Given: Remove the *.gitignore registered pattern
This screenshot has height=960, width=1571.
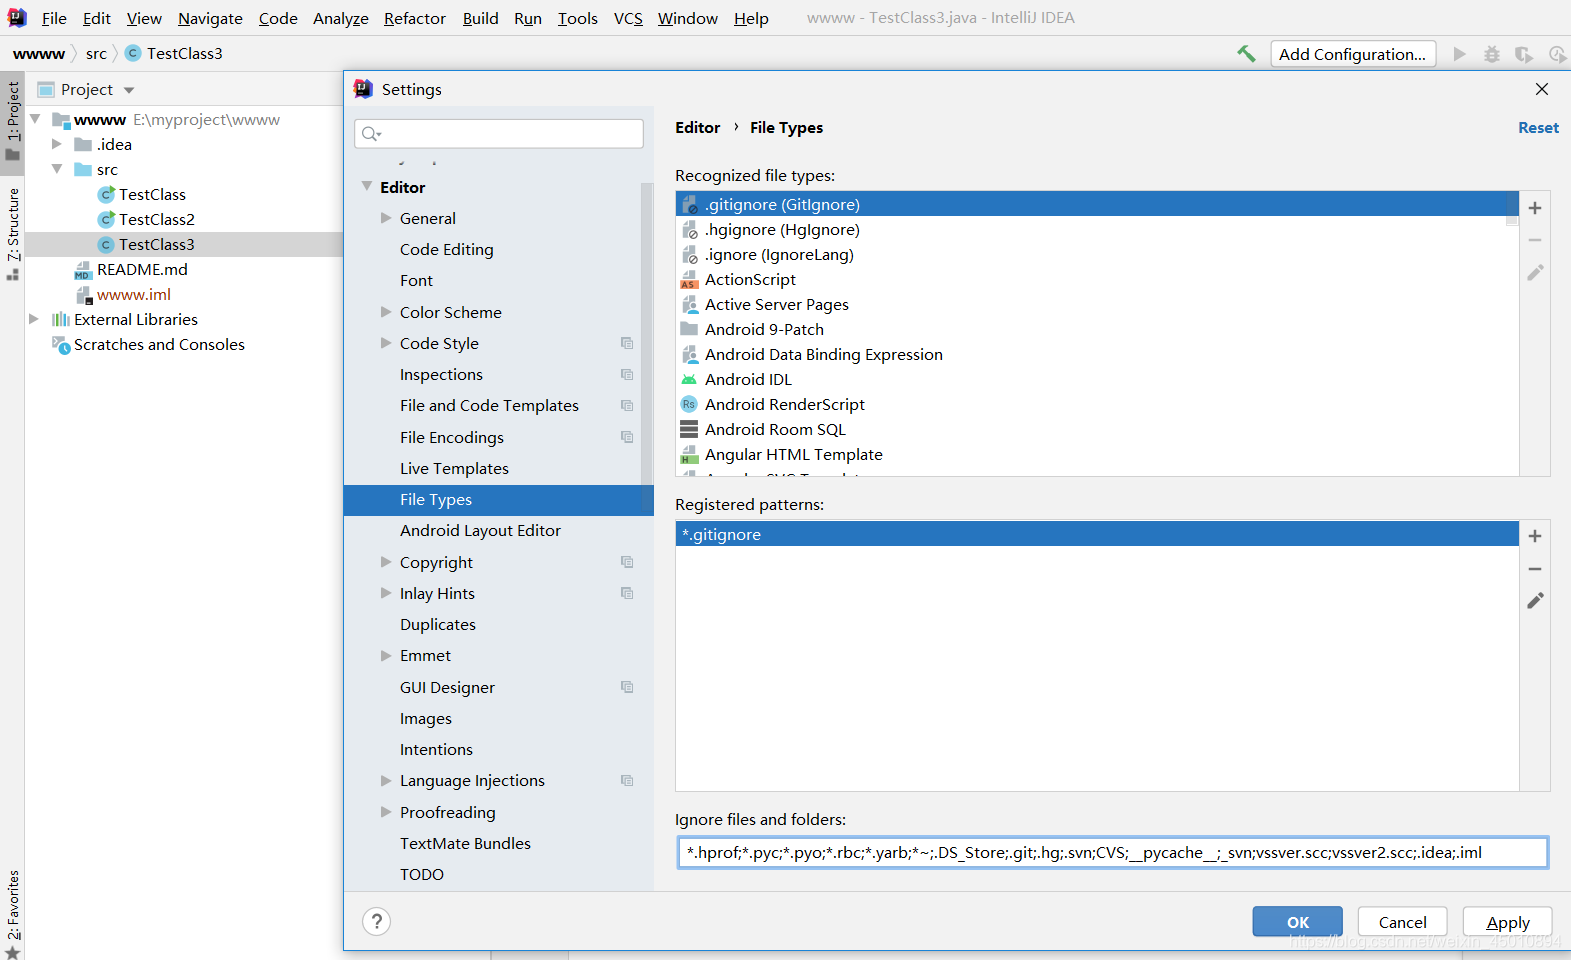Looking at the screenshot, I should (1535, 569).
